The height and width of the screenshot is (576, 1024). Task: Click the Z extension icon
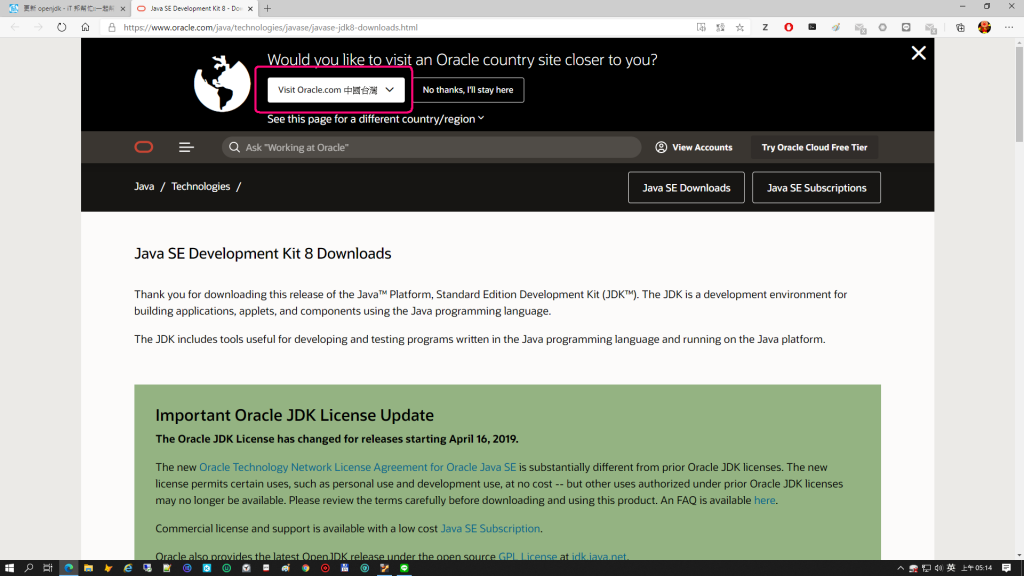[x=765, y=27]
